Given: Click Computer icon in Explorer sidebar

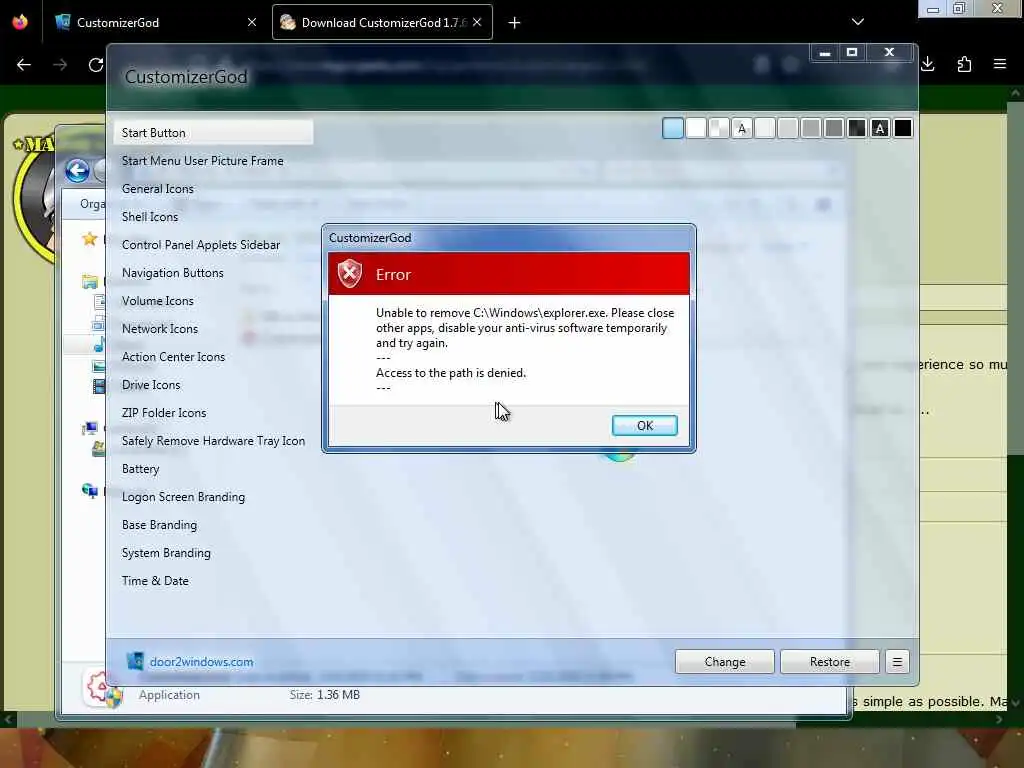Looking at the screenshot, I should (89, 428).
